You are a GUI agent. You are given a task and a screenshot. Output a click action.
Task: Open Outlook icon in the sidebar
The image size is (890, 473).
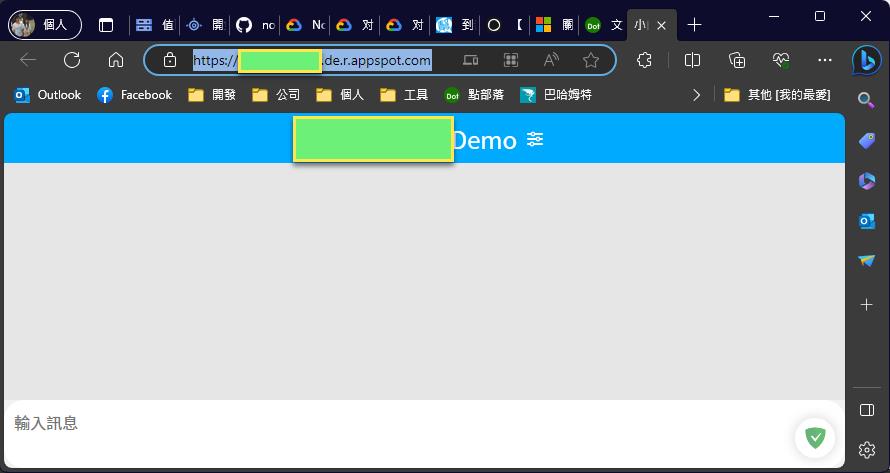point(867,221)
